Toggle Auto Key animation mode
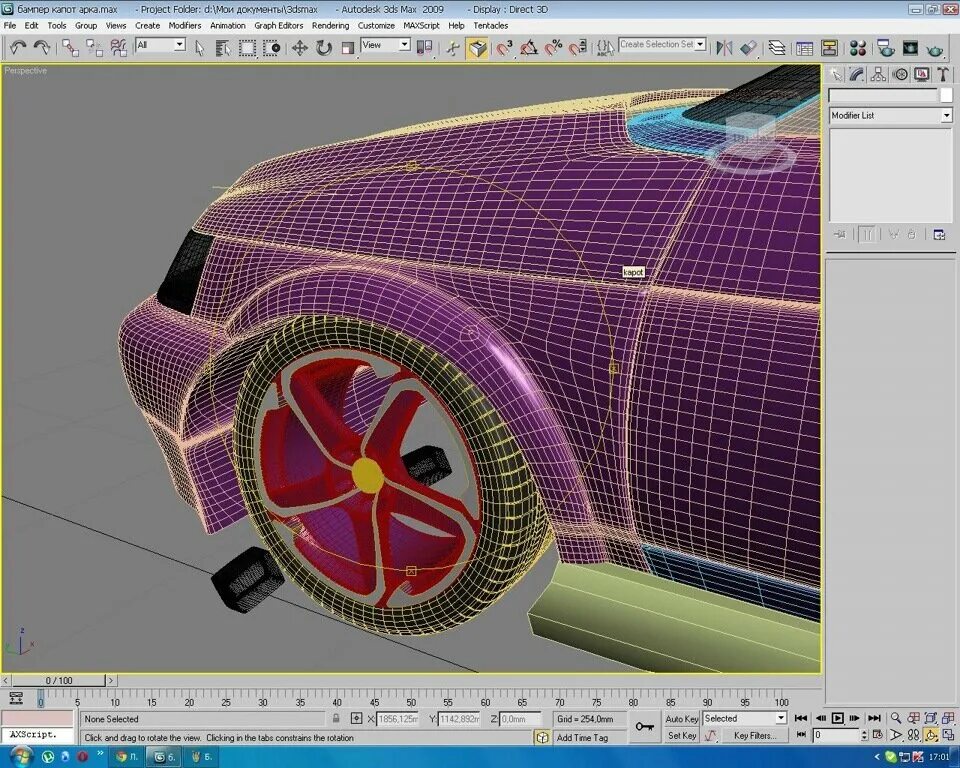960x768 pixels. click(682, 719)
